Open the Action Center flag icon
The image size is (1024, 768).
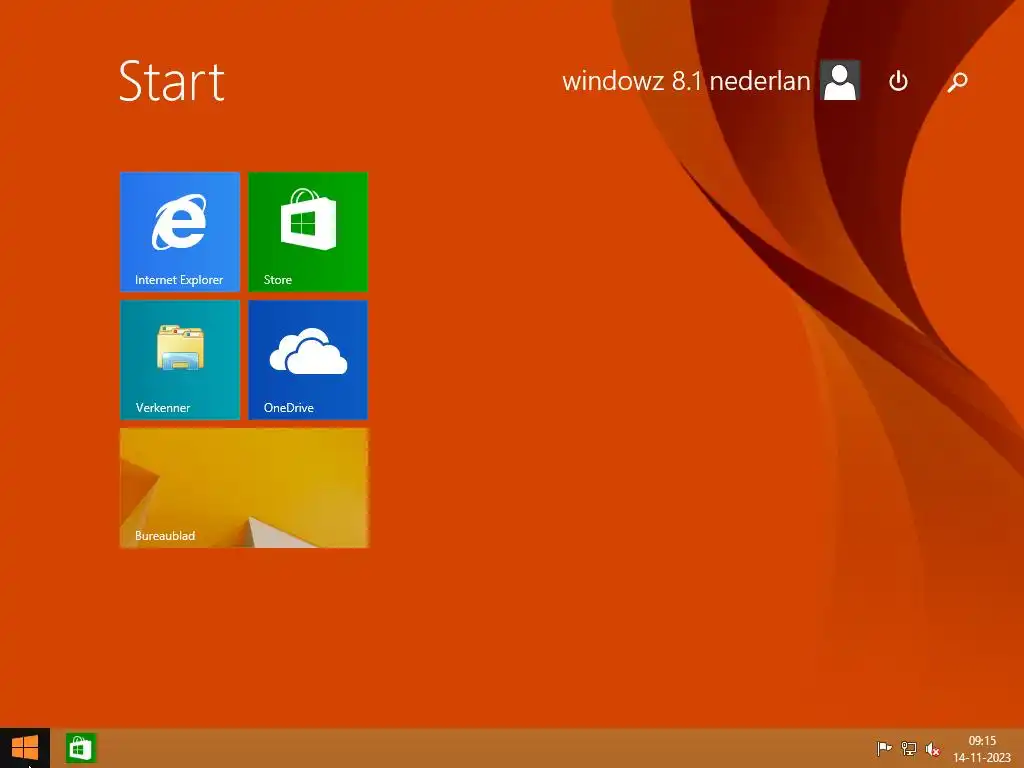tap(884, 748)
